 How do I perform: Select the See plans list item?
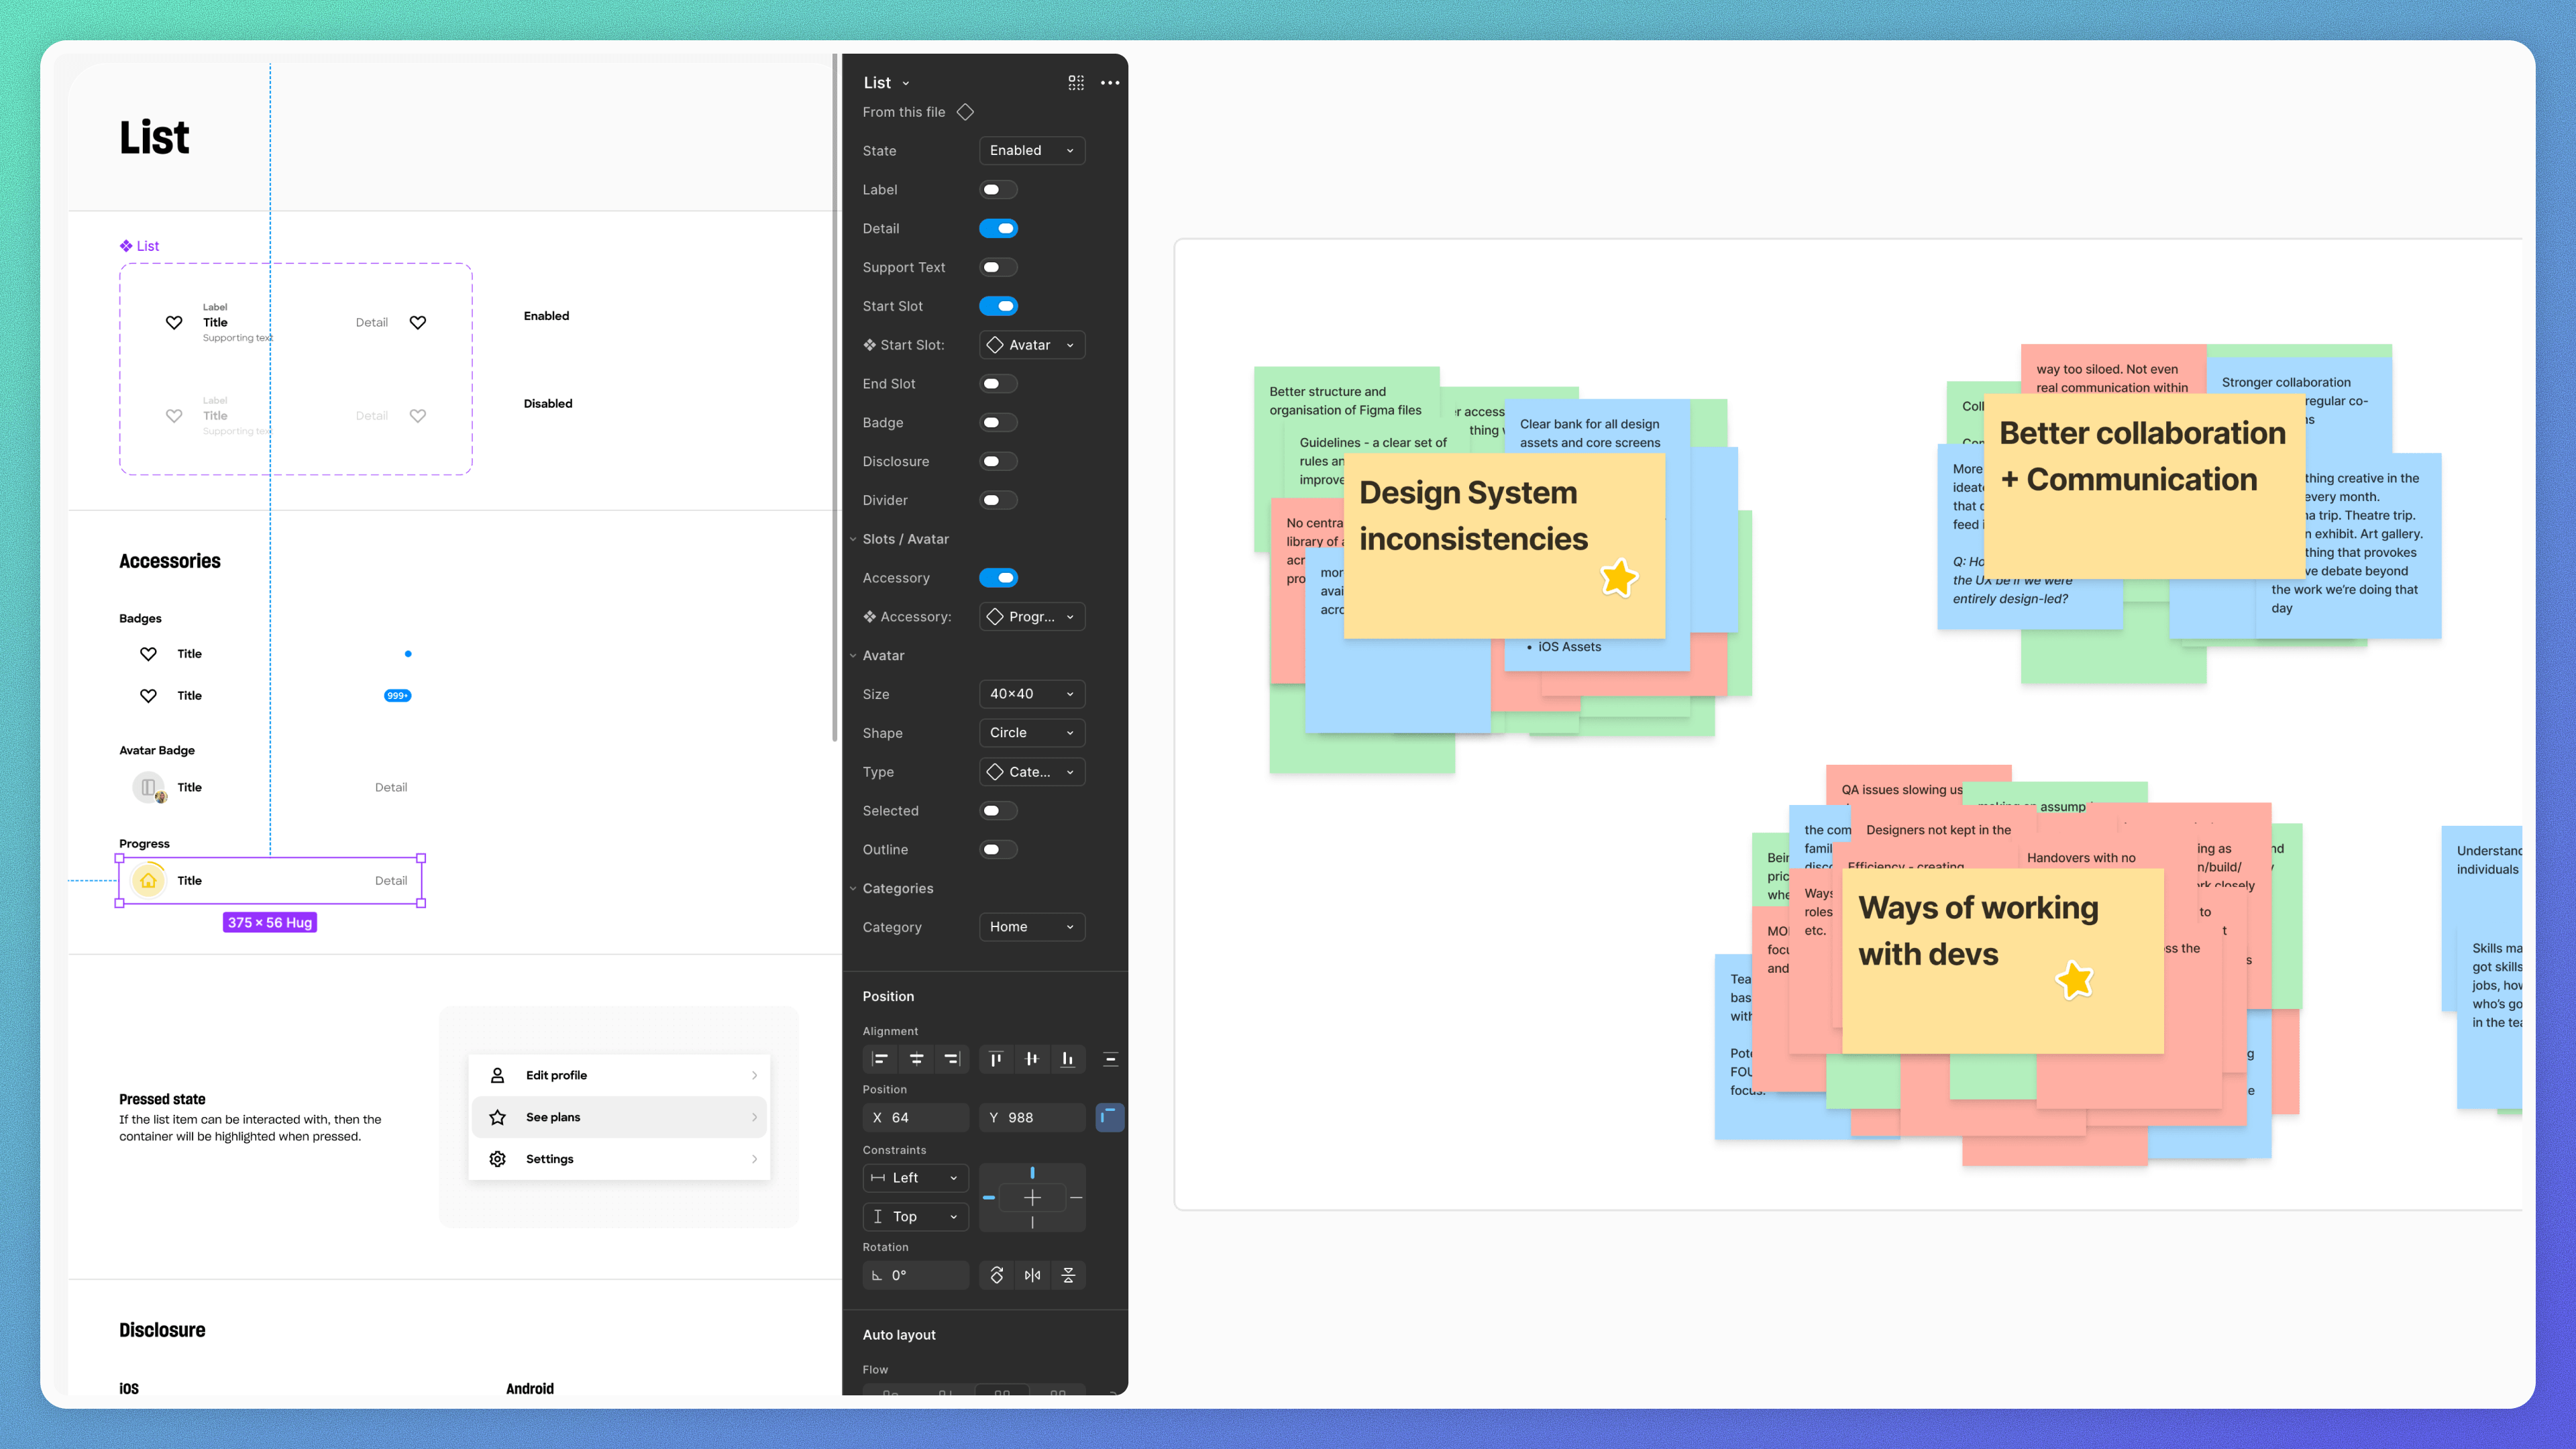point(619,1117)
